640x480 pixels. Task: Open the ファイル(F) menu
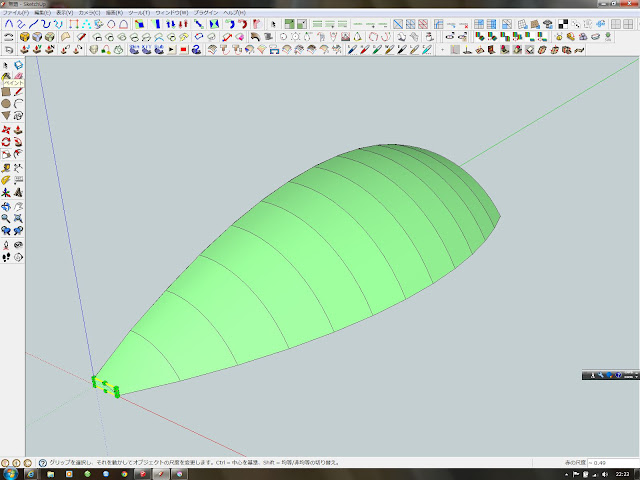click(16, 13)
